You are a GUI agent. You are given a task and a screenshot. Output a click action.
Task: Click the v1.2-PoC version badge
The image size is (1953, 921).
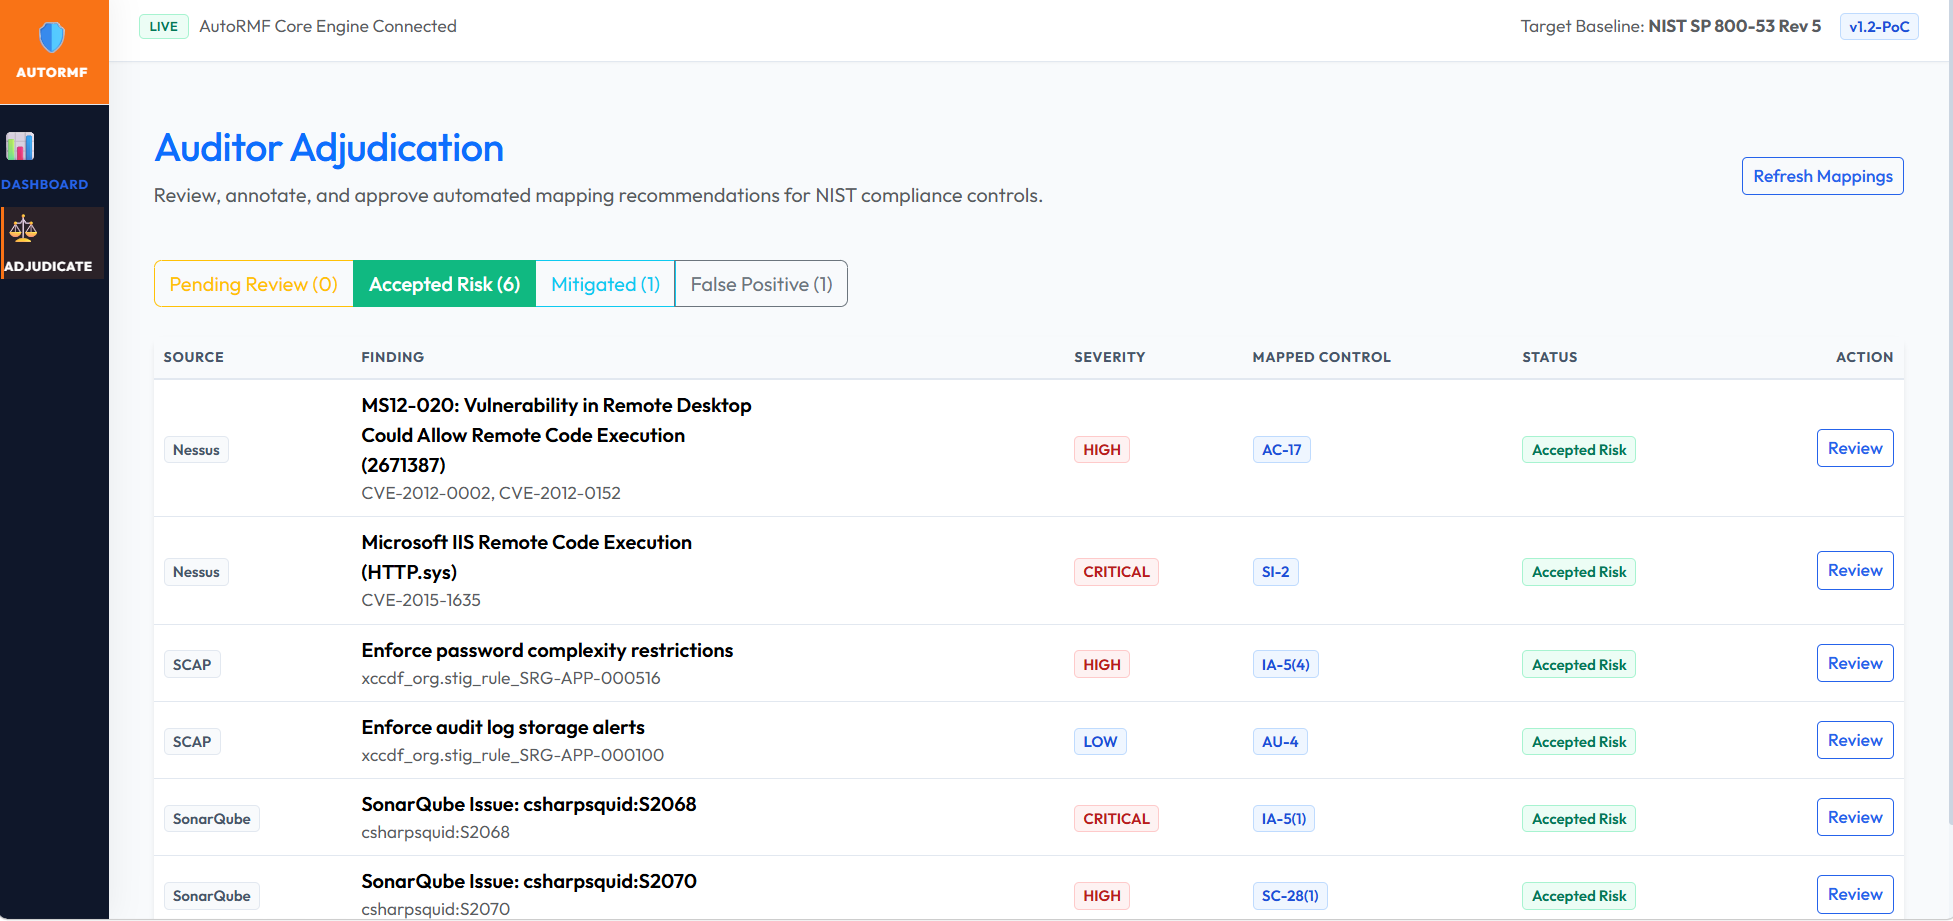click(1879, 26)
